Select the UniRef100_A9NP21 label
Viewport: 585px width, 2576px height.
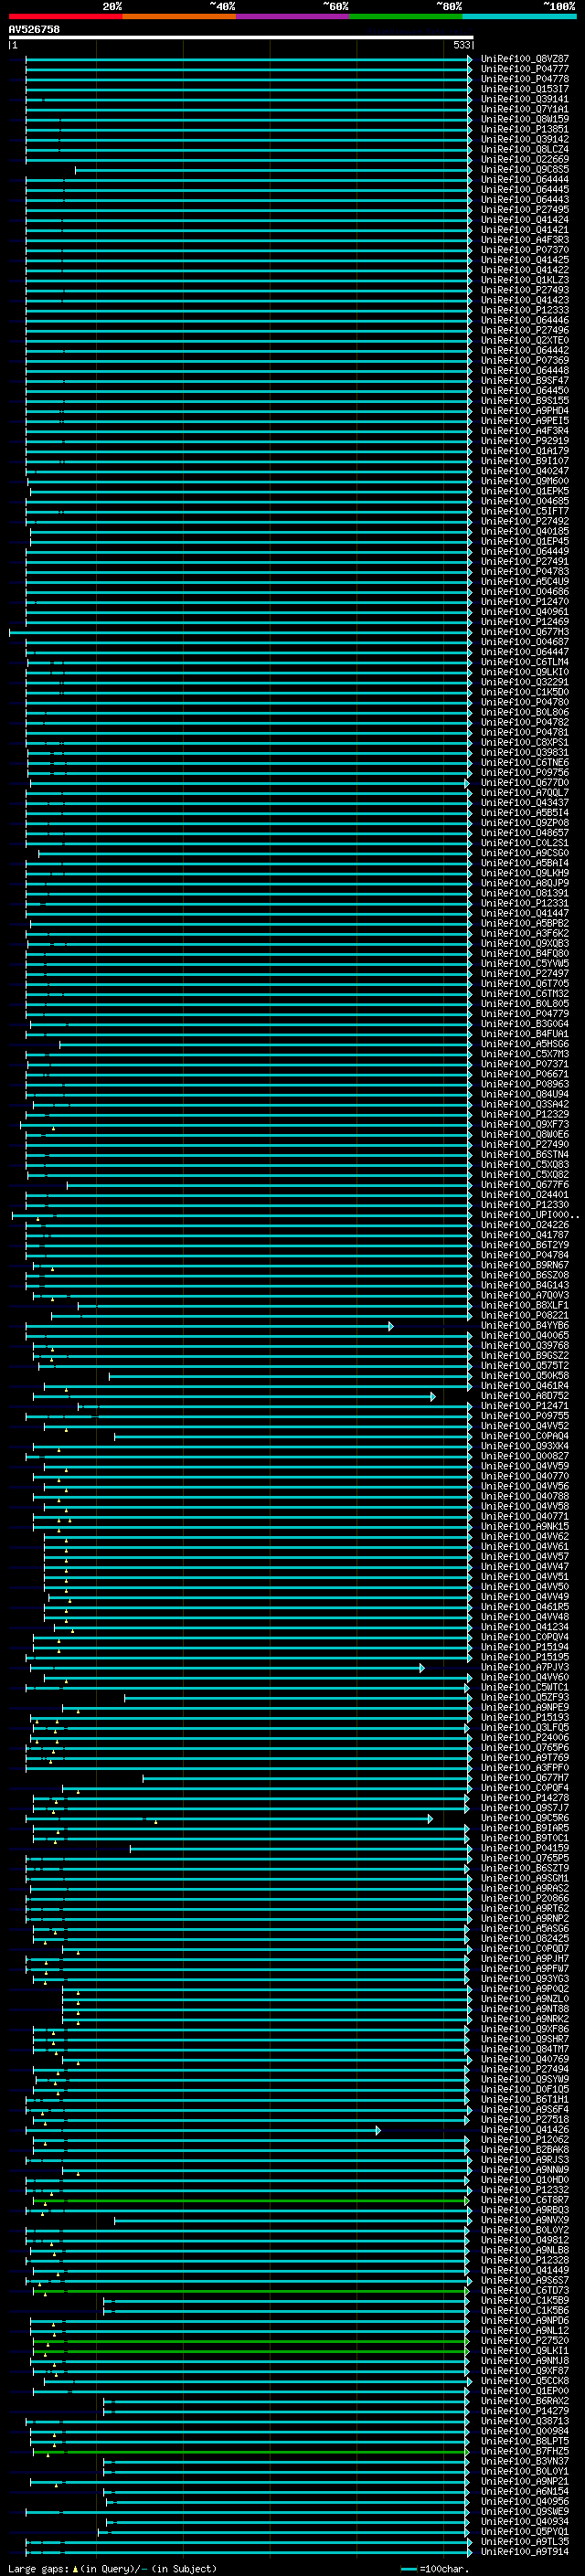pyautogui.click(x=525, y=2481)
